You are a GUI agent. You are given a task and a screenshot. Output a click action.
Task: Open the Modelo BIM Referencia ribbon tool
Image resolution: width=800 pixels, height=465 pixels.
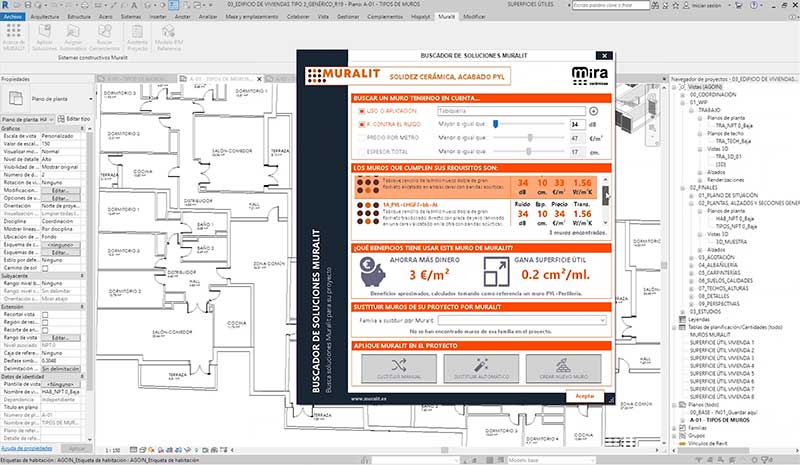click(168, 37)
